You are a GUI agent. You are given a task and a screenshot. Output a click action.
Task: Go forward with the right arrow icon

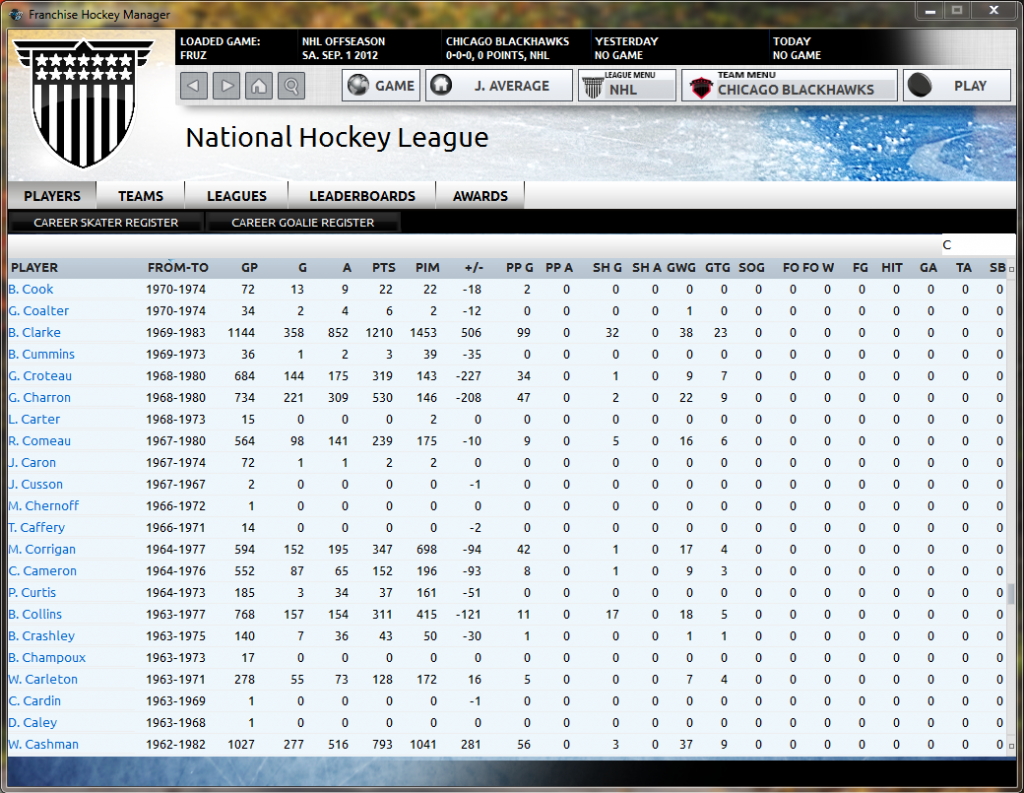coord(226,86)
